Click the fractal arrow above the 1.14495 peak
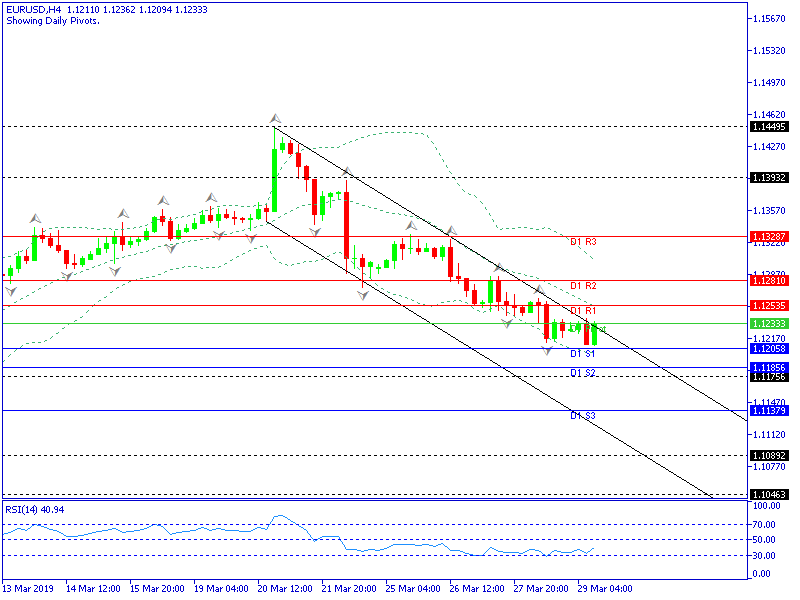This screenshot has width=800, height=600. tap(276, 118)
